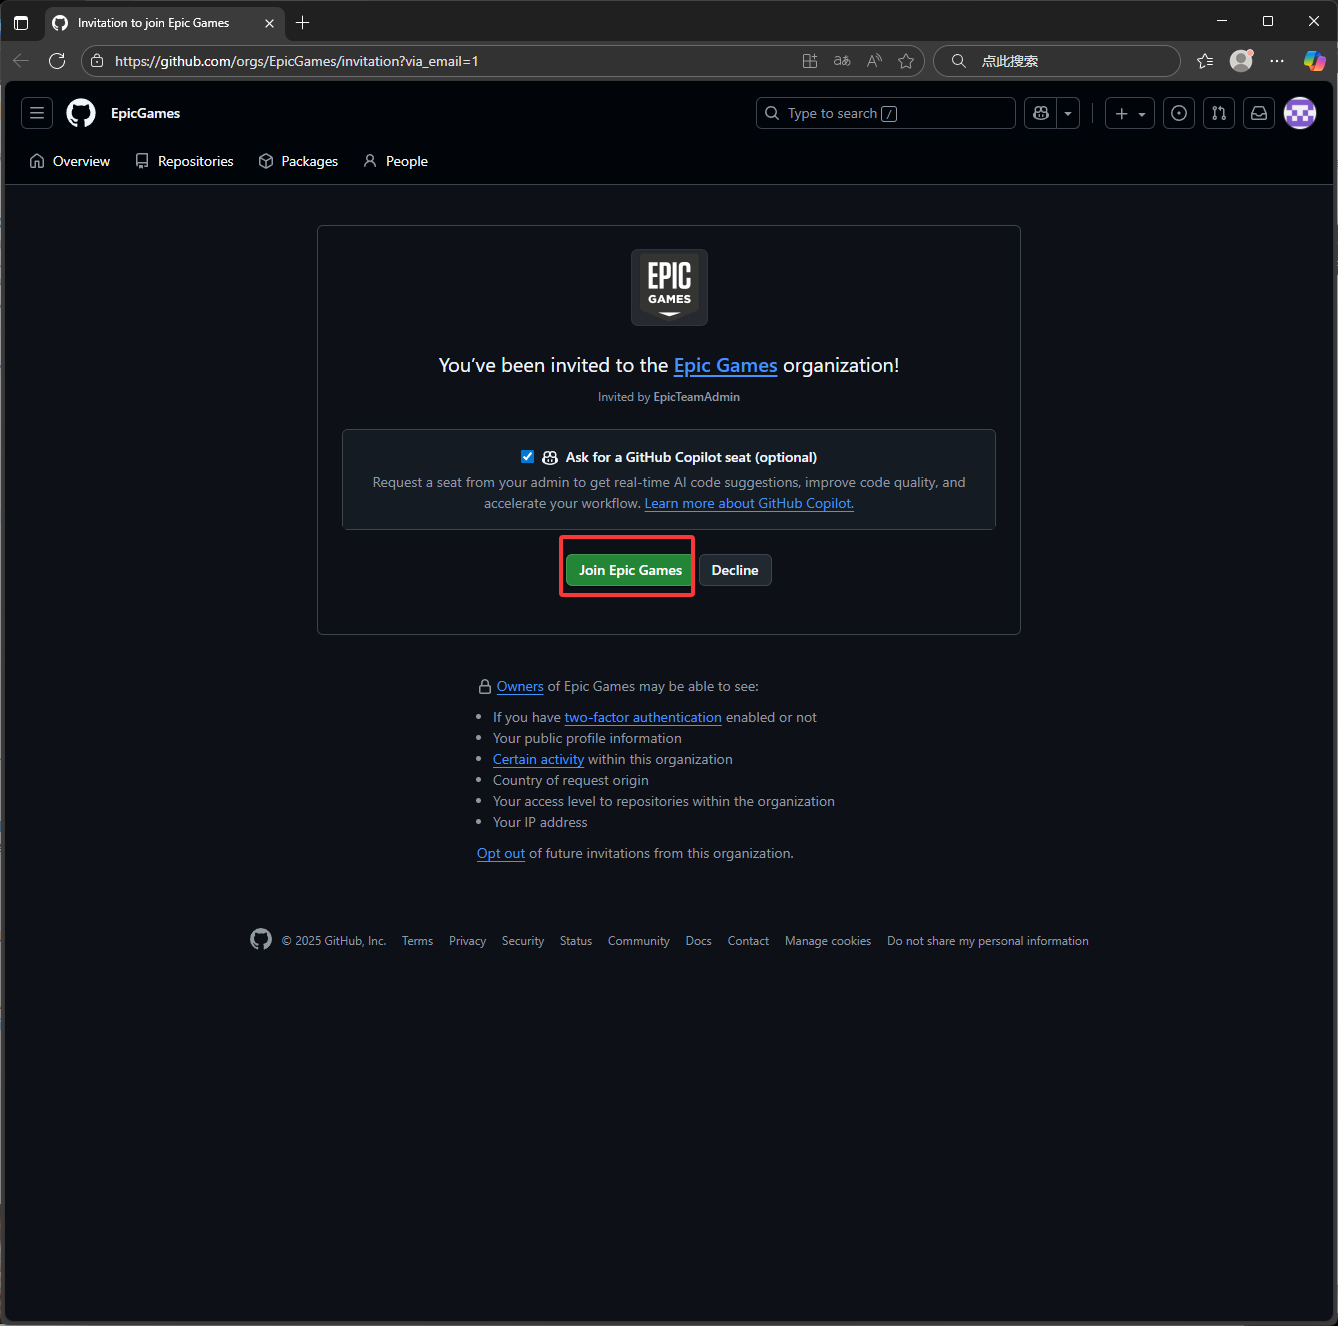1338x1326 pixels.
Task: Open the Owners link
Action: (520, 686)
